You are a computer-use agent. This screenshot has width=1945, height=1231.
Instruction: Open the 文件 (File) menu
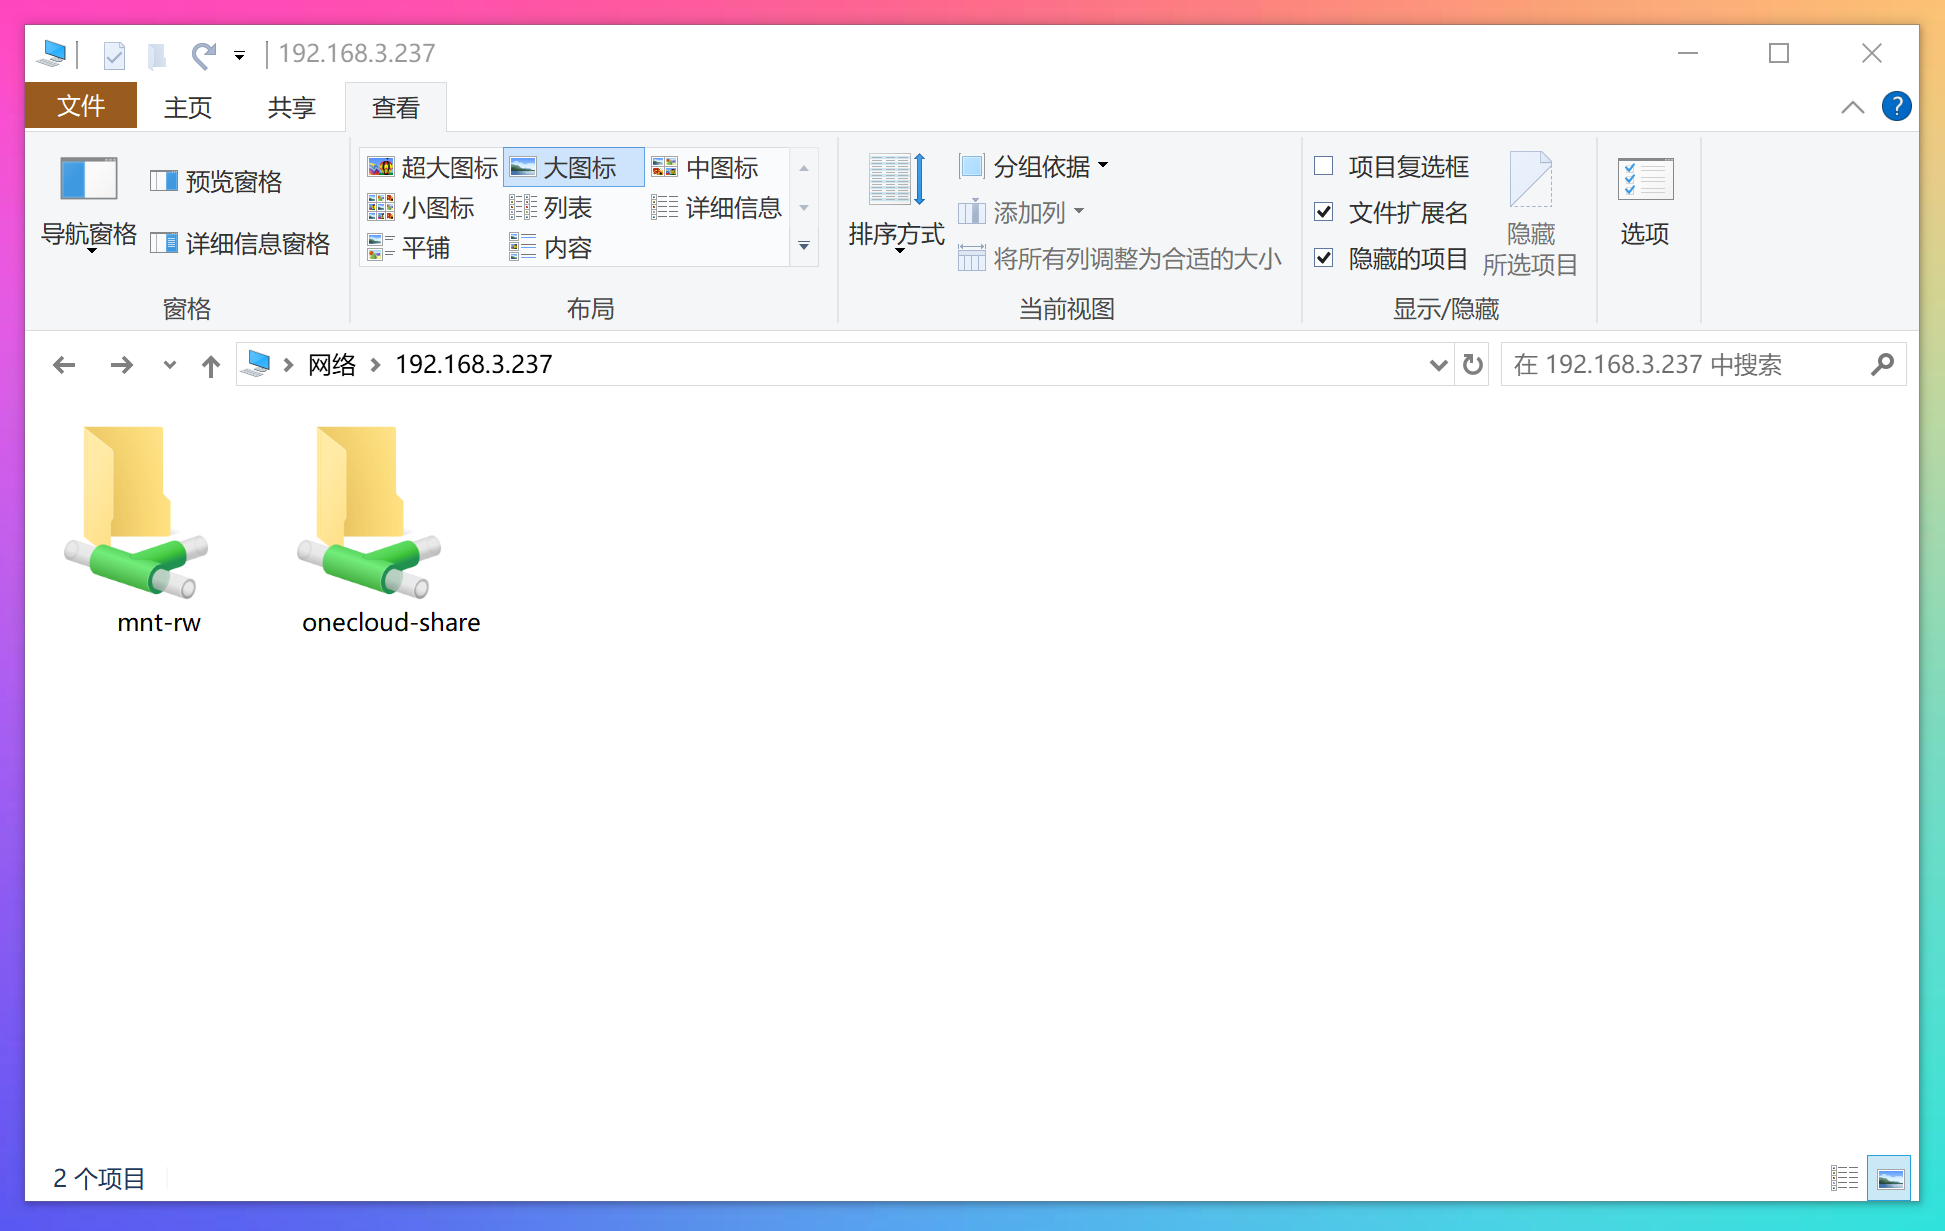click(x=80, y=106)
